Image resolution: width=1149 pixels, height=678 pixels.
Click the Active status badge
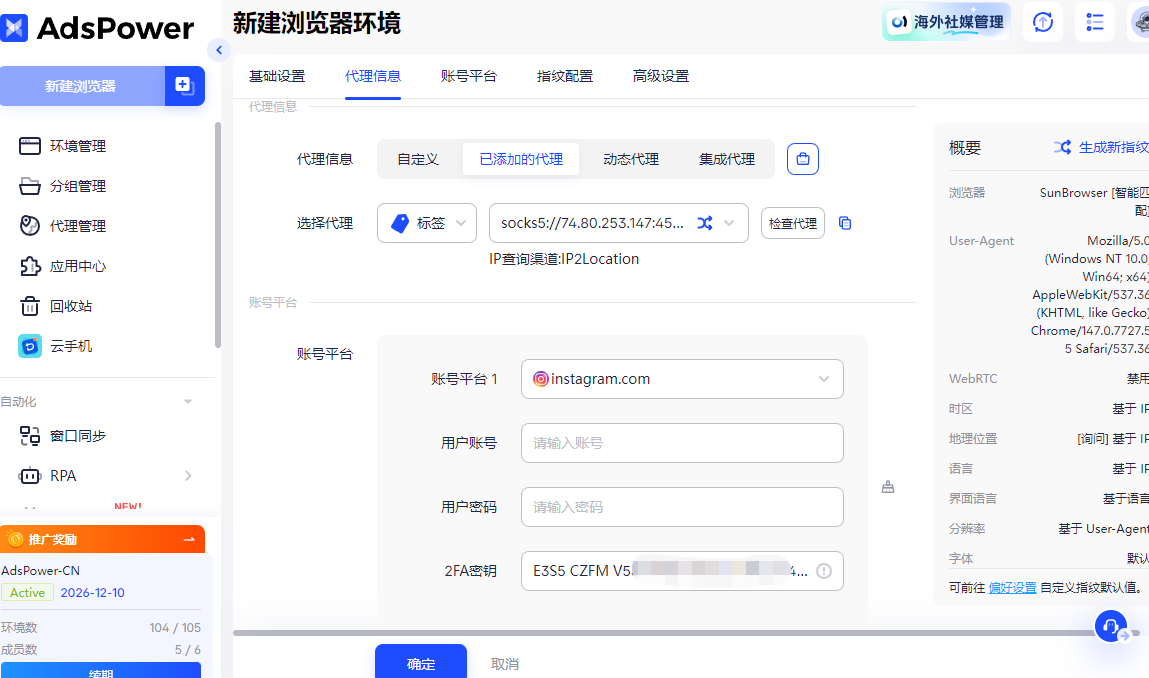pyautogui.click(x=27, y=592)
